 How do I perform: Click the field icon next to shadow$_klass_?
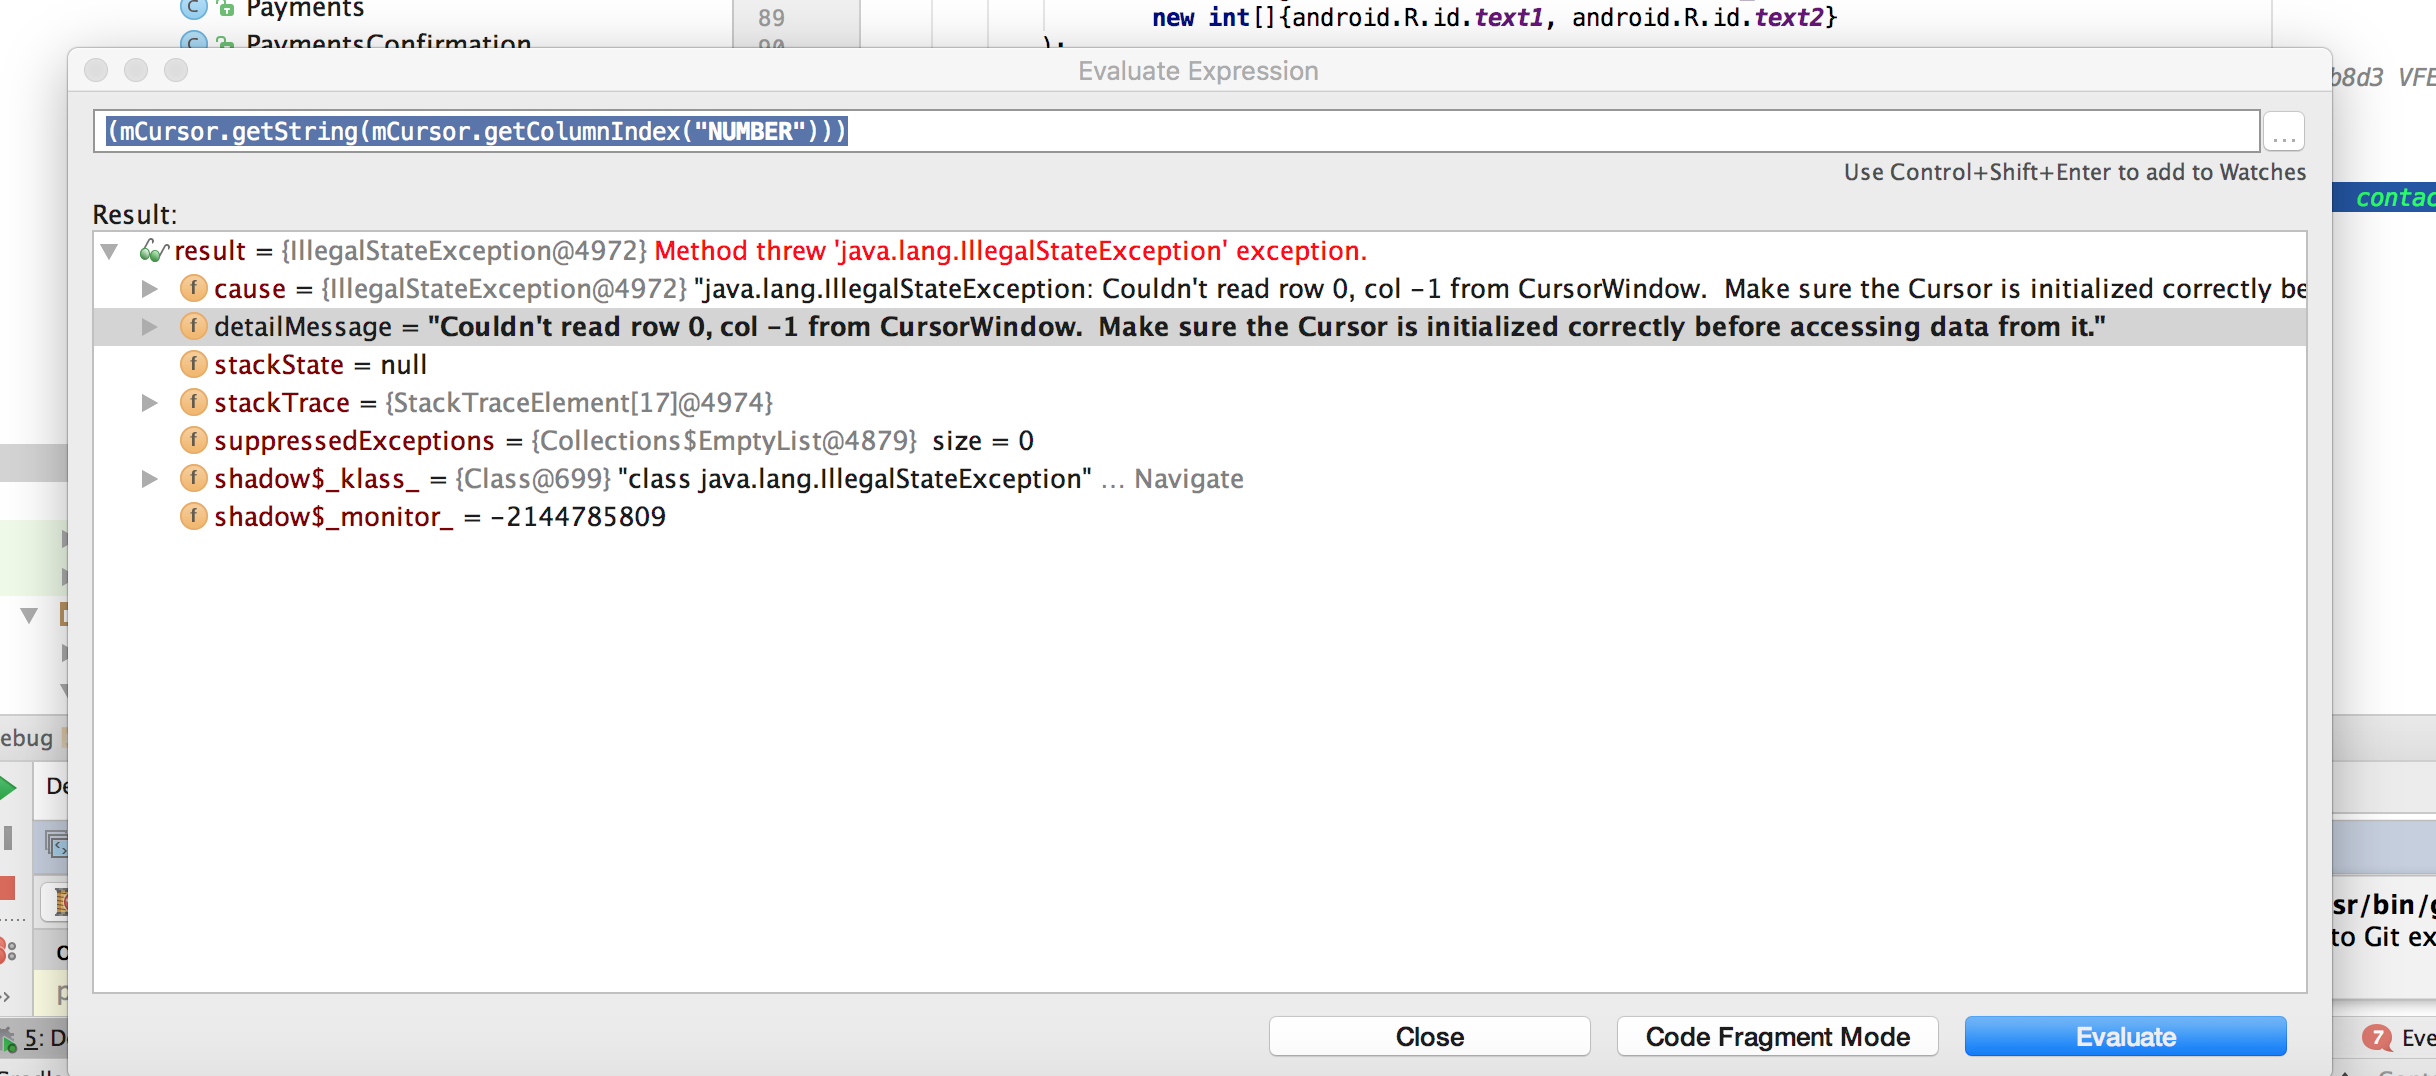click(193, 479)
